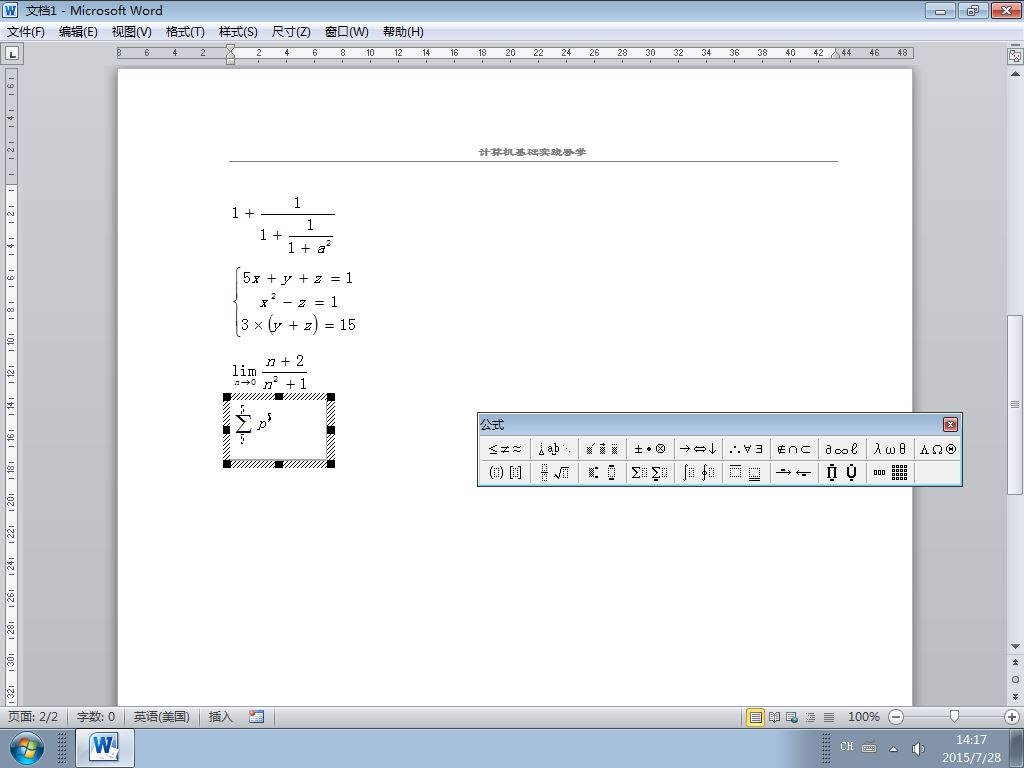Open the lowercase Greek letters palette (λωθ)
Screen dimensions: 1024x768
pos(890,449)
